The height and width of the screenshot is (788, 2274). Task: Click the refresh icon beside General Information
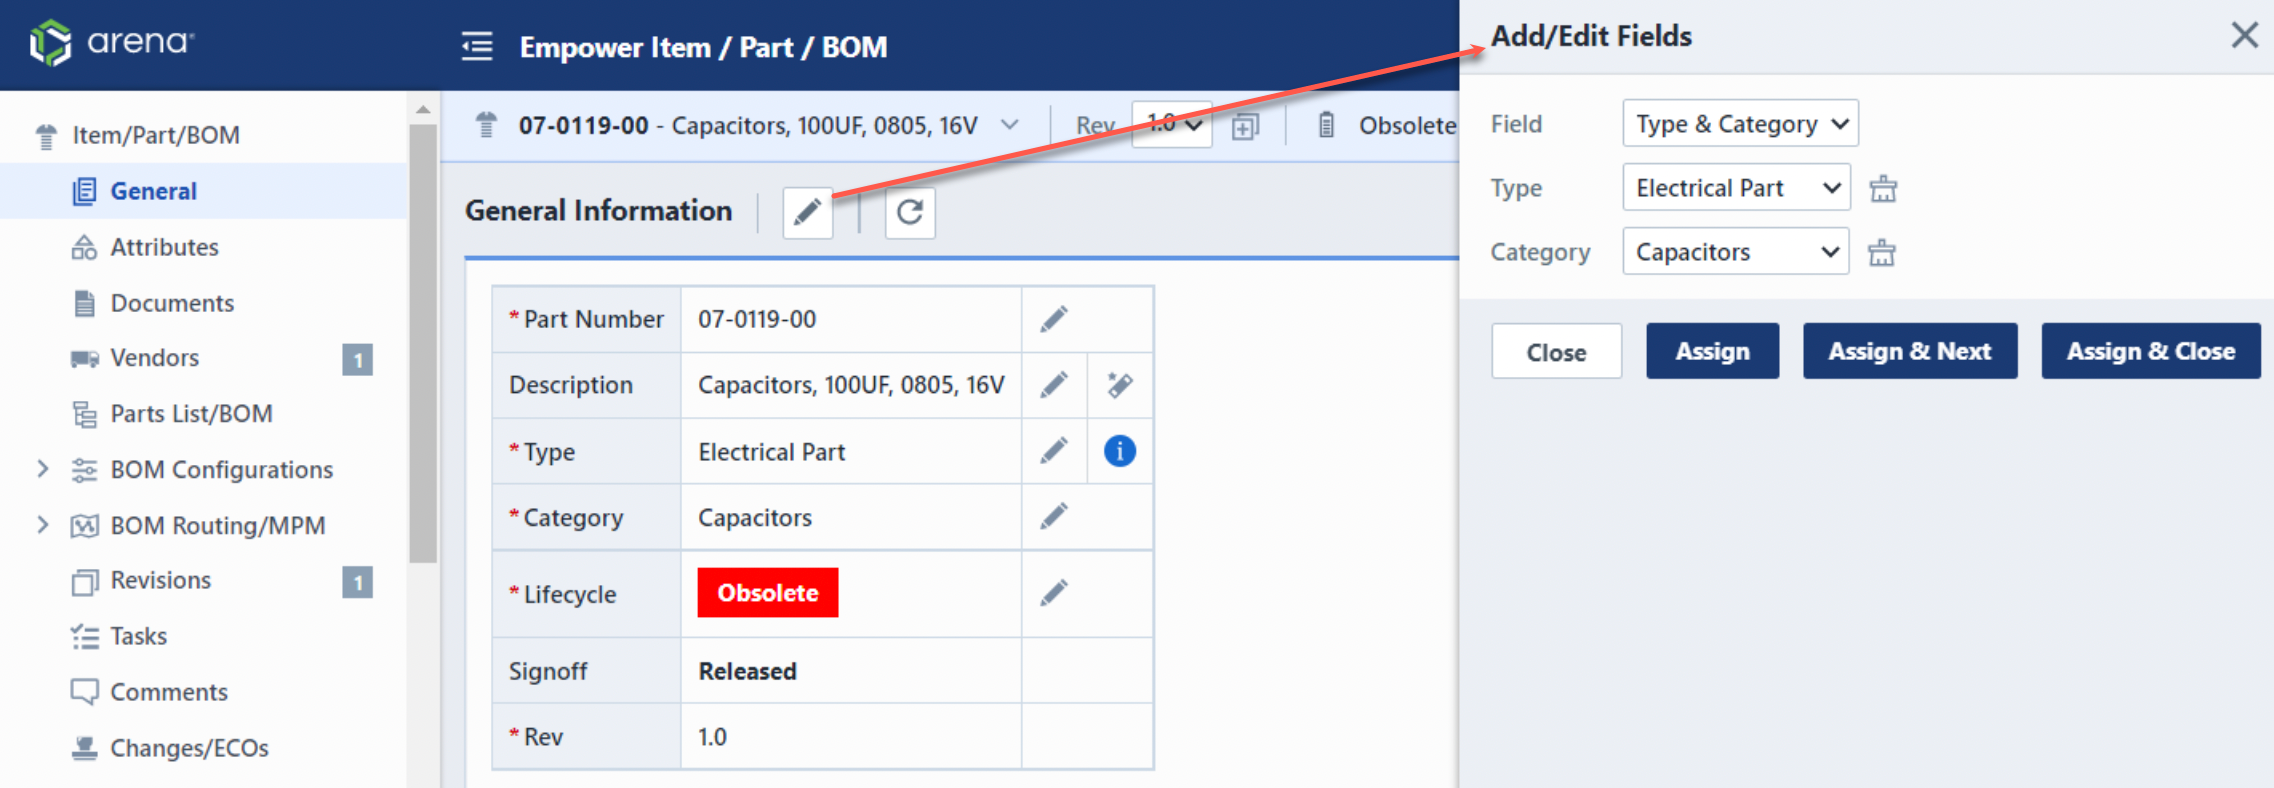[x=909, y=212]
